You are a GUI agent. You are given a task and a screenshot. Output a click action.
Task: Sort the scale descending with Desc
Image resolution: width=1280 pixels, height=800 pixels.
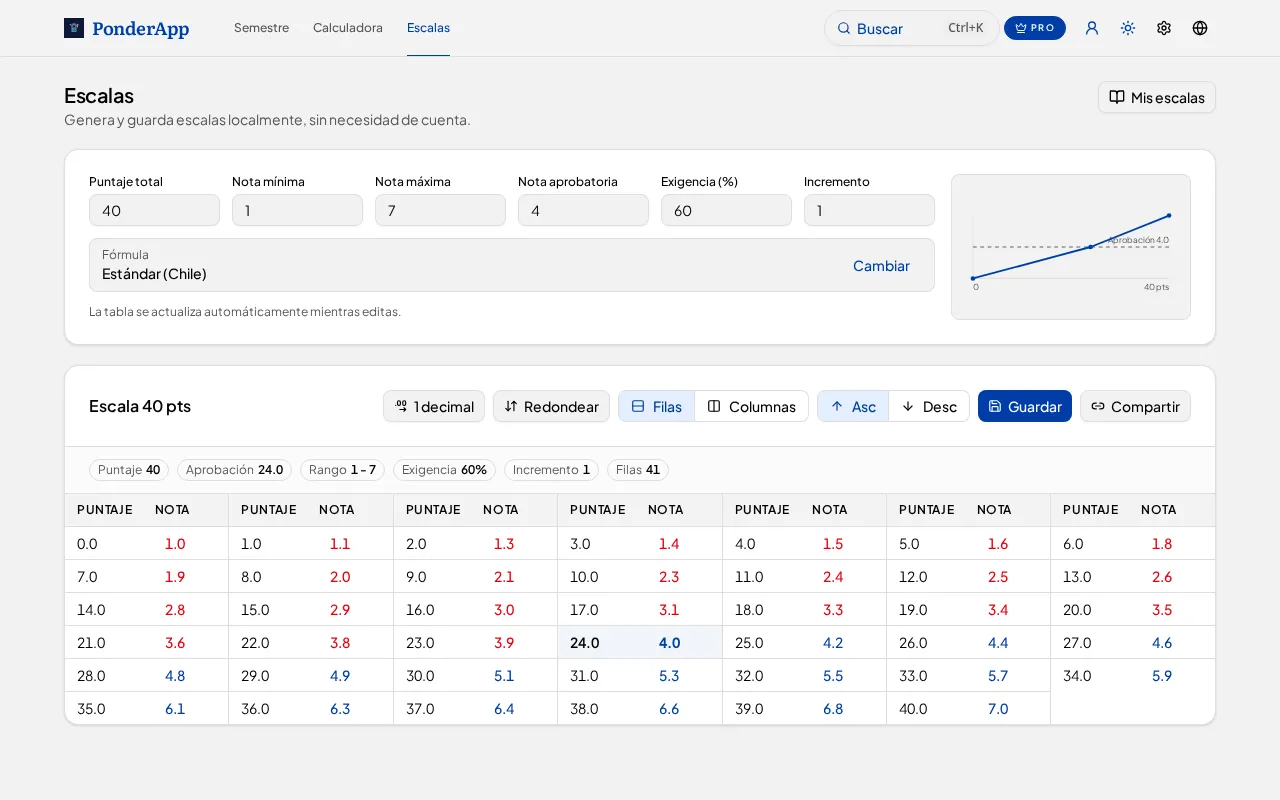tap(929, 406)
